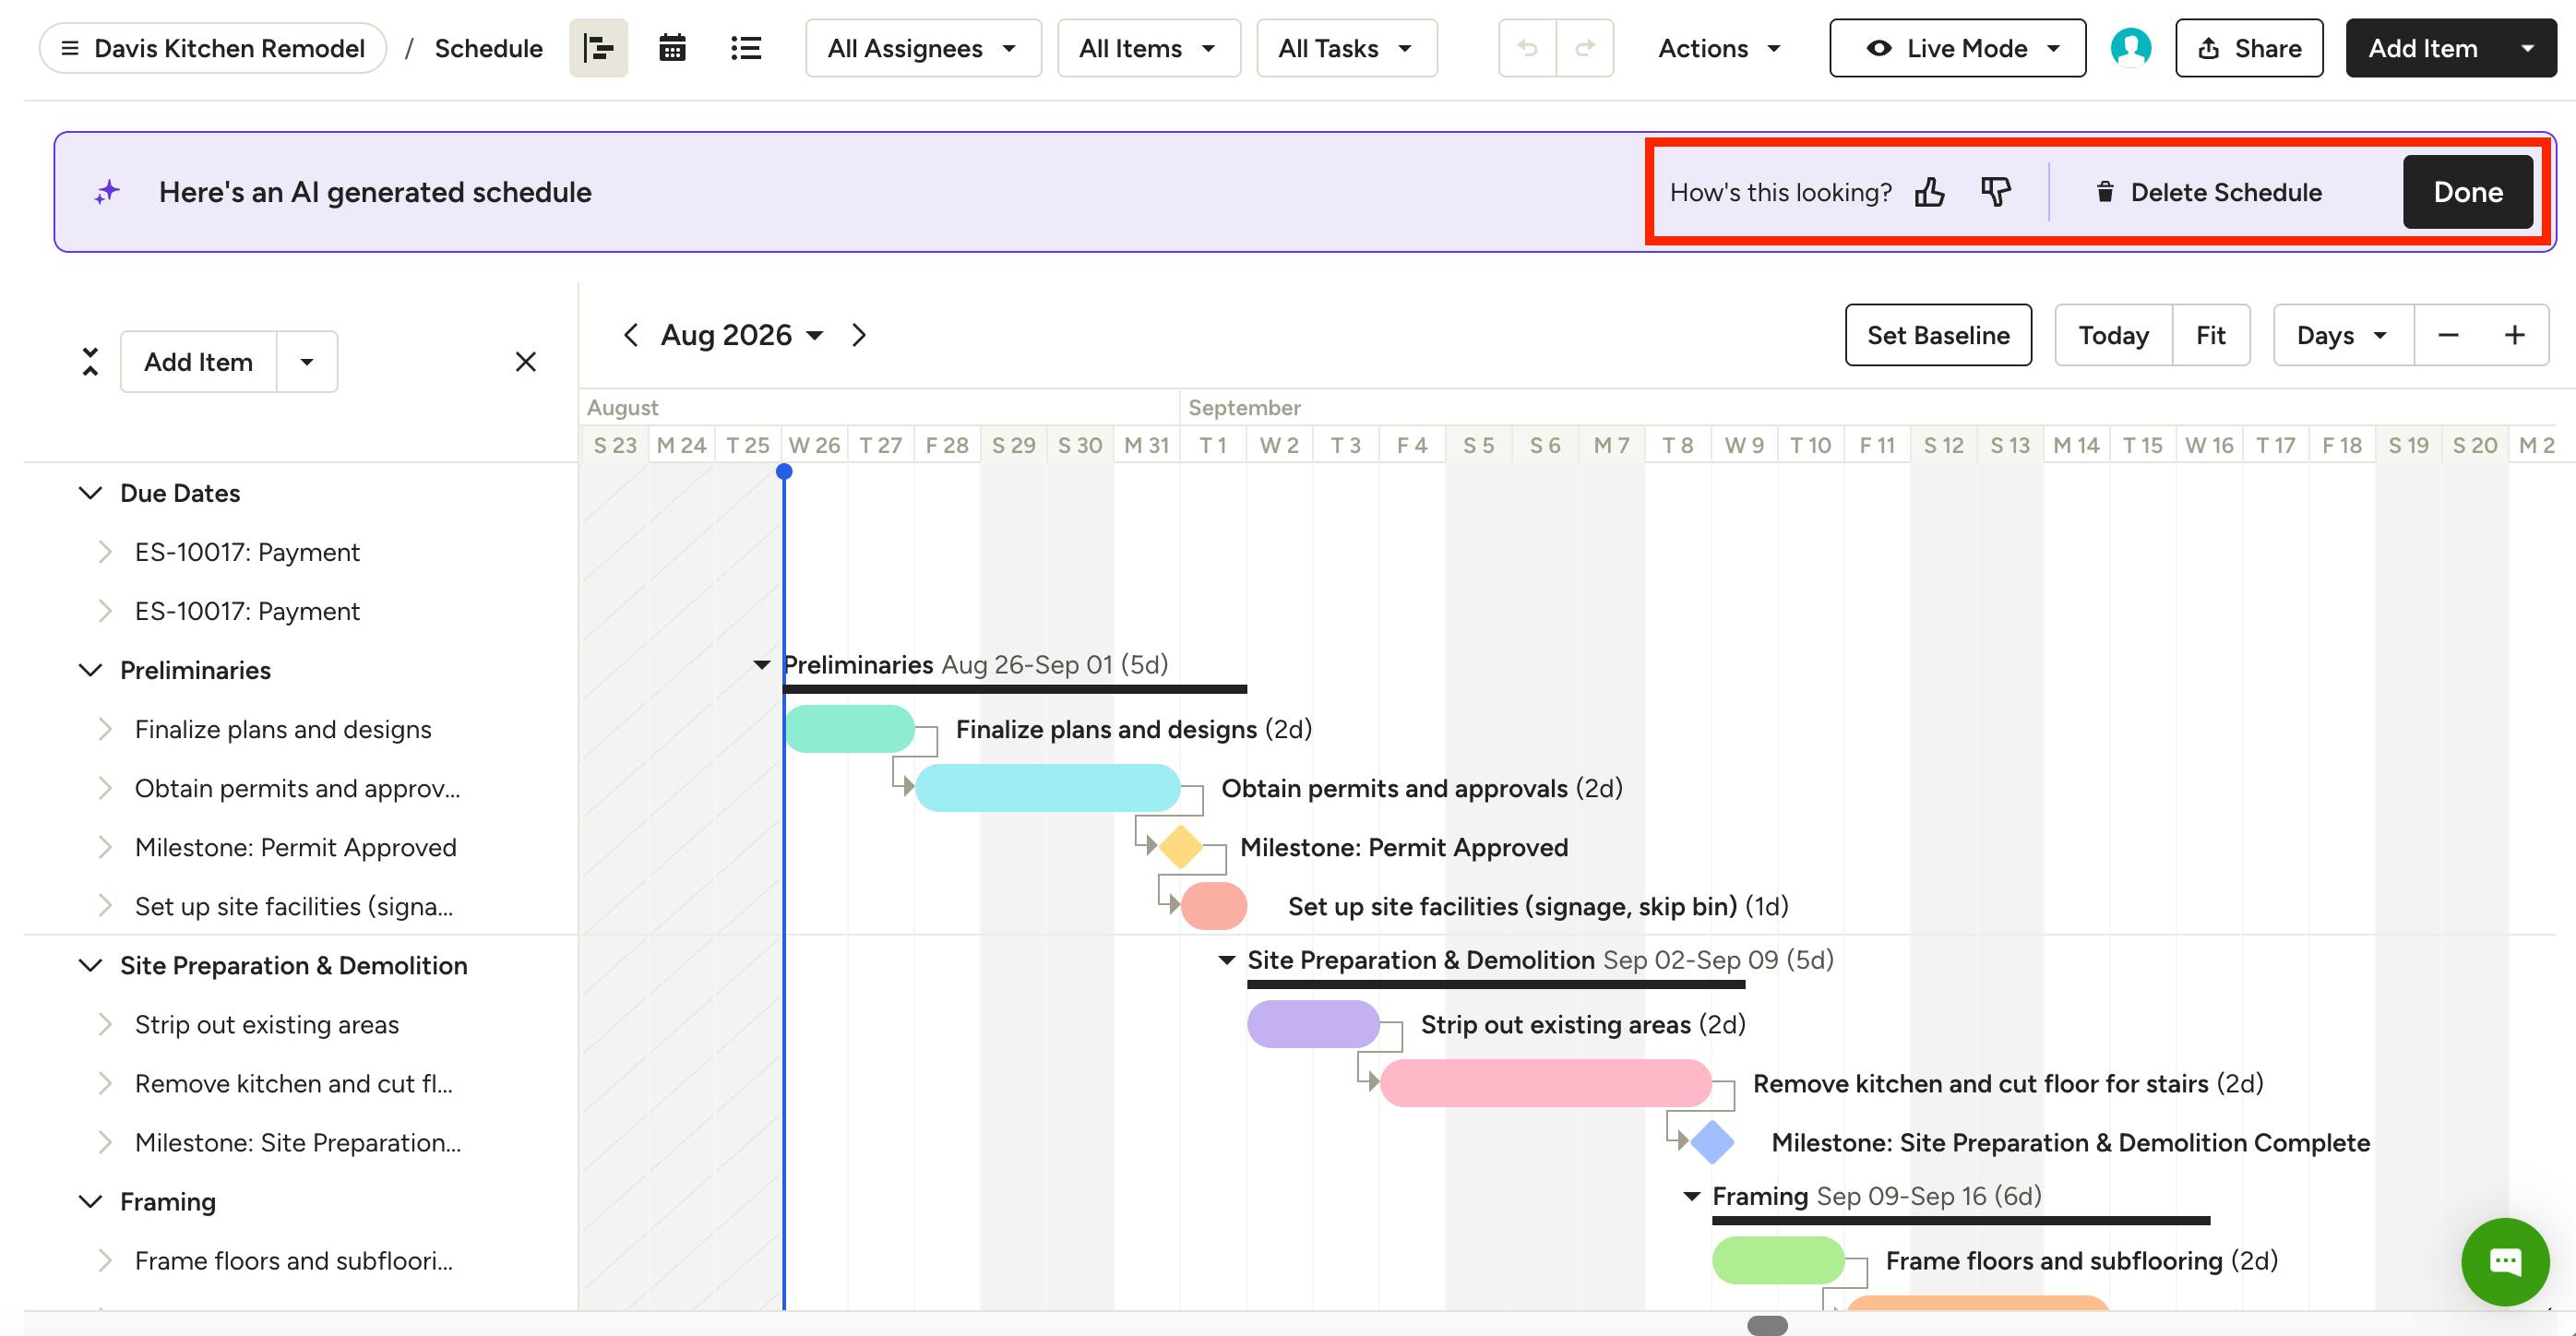This screenshot has height=1336, width=2576.
Task: Open the Live Mode dropdown
Action: point(1958,48)
